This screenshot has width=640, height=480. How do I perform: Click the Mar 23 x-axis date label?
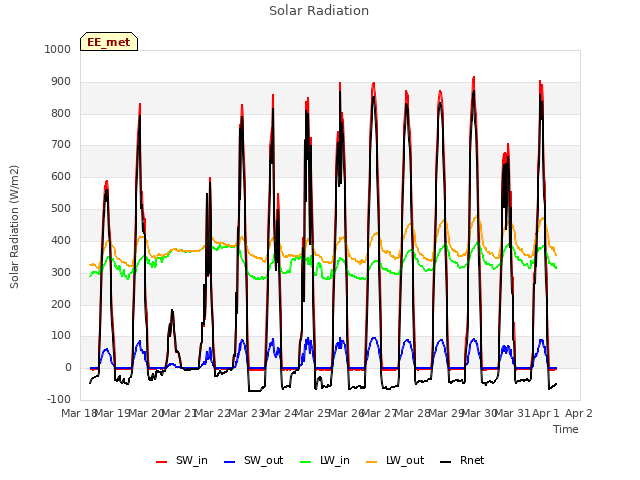tap(246, 413)
